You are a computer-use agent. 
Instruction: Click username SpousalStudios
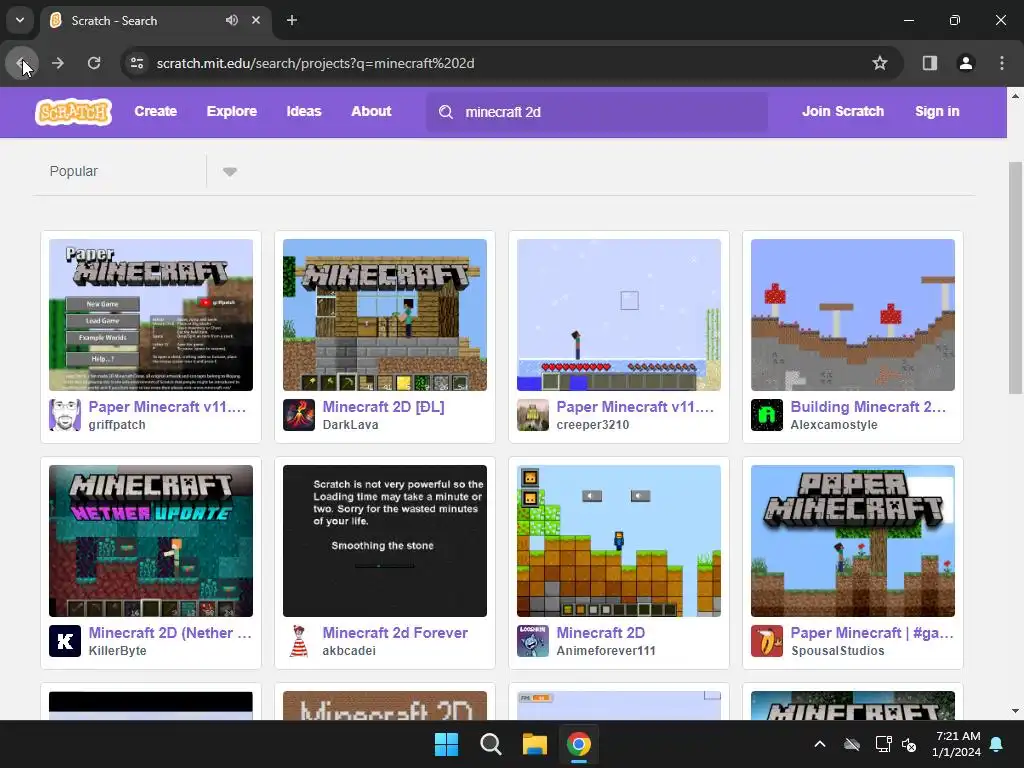[838, 650]
